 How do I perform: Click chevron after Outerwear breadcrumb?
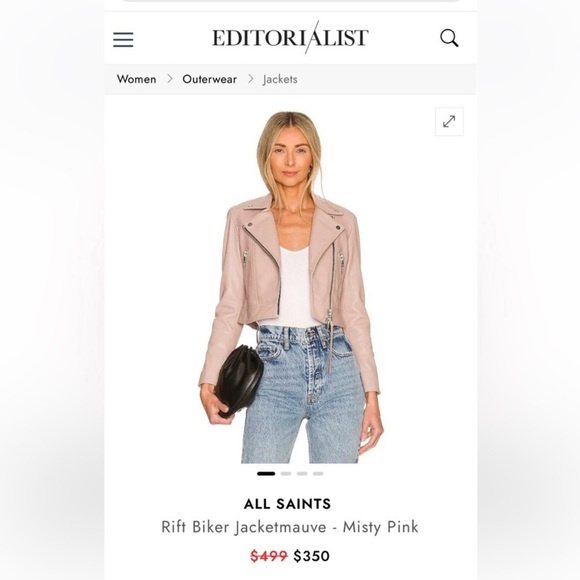coord(250,79)
